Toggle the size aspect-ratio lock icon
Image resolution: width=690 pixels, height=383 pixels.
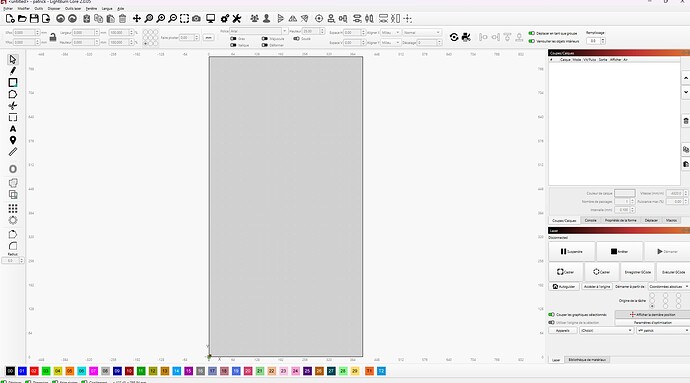[53, 37]
